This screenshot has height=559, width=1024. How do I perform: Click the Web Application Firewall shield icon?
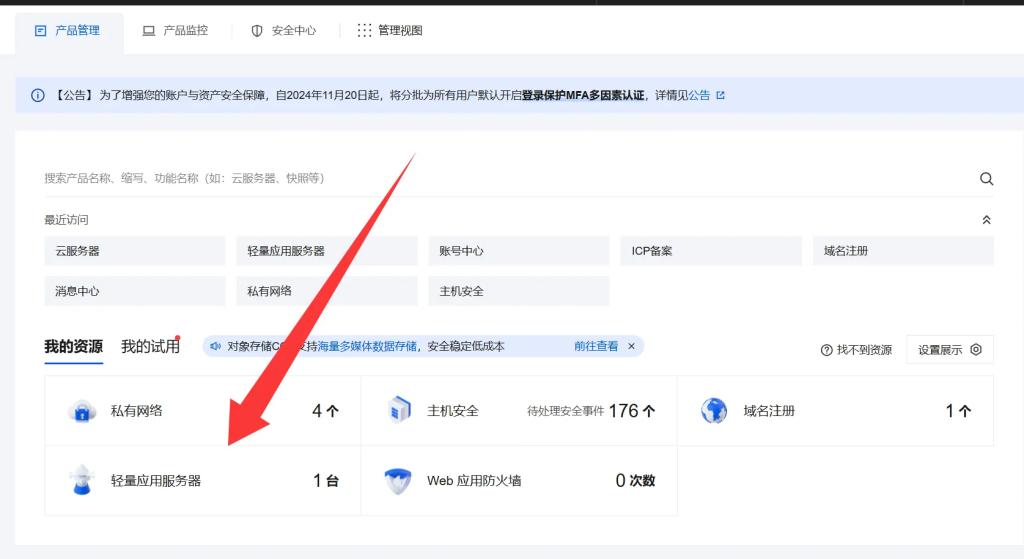397,481
